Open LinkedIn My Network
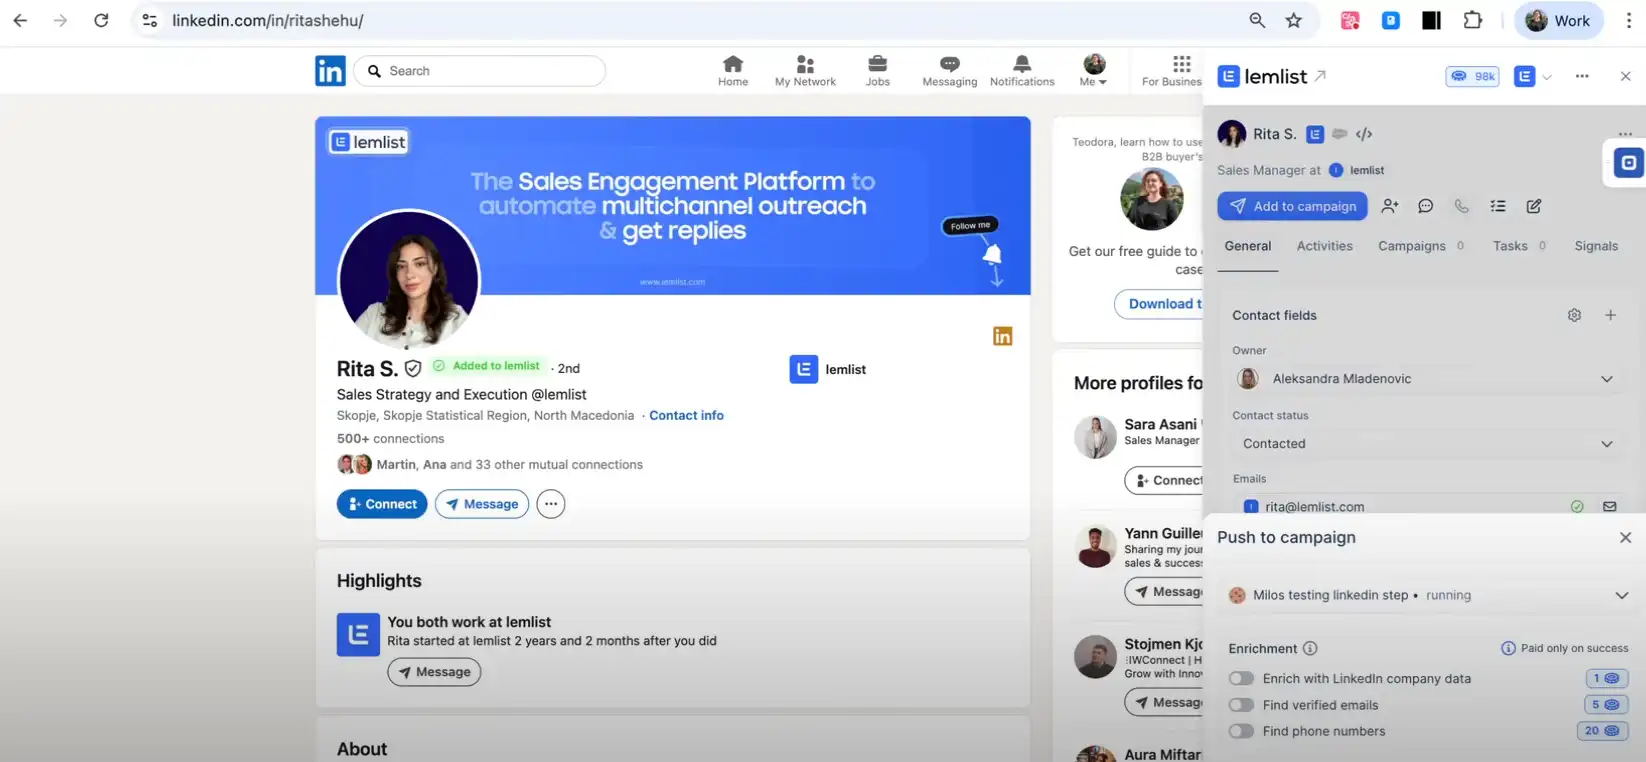The width and height of the screenshot is (1646, 762). [x=805, y=71]
